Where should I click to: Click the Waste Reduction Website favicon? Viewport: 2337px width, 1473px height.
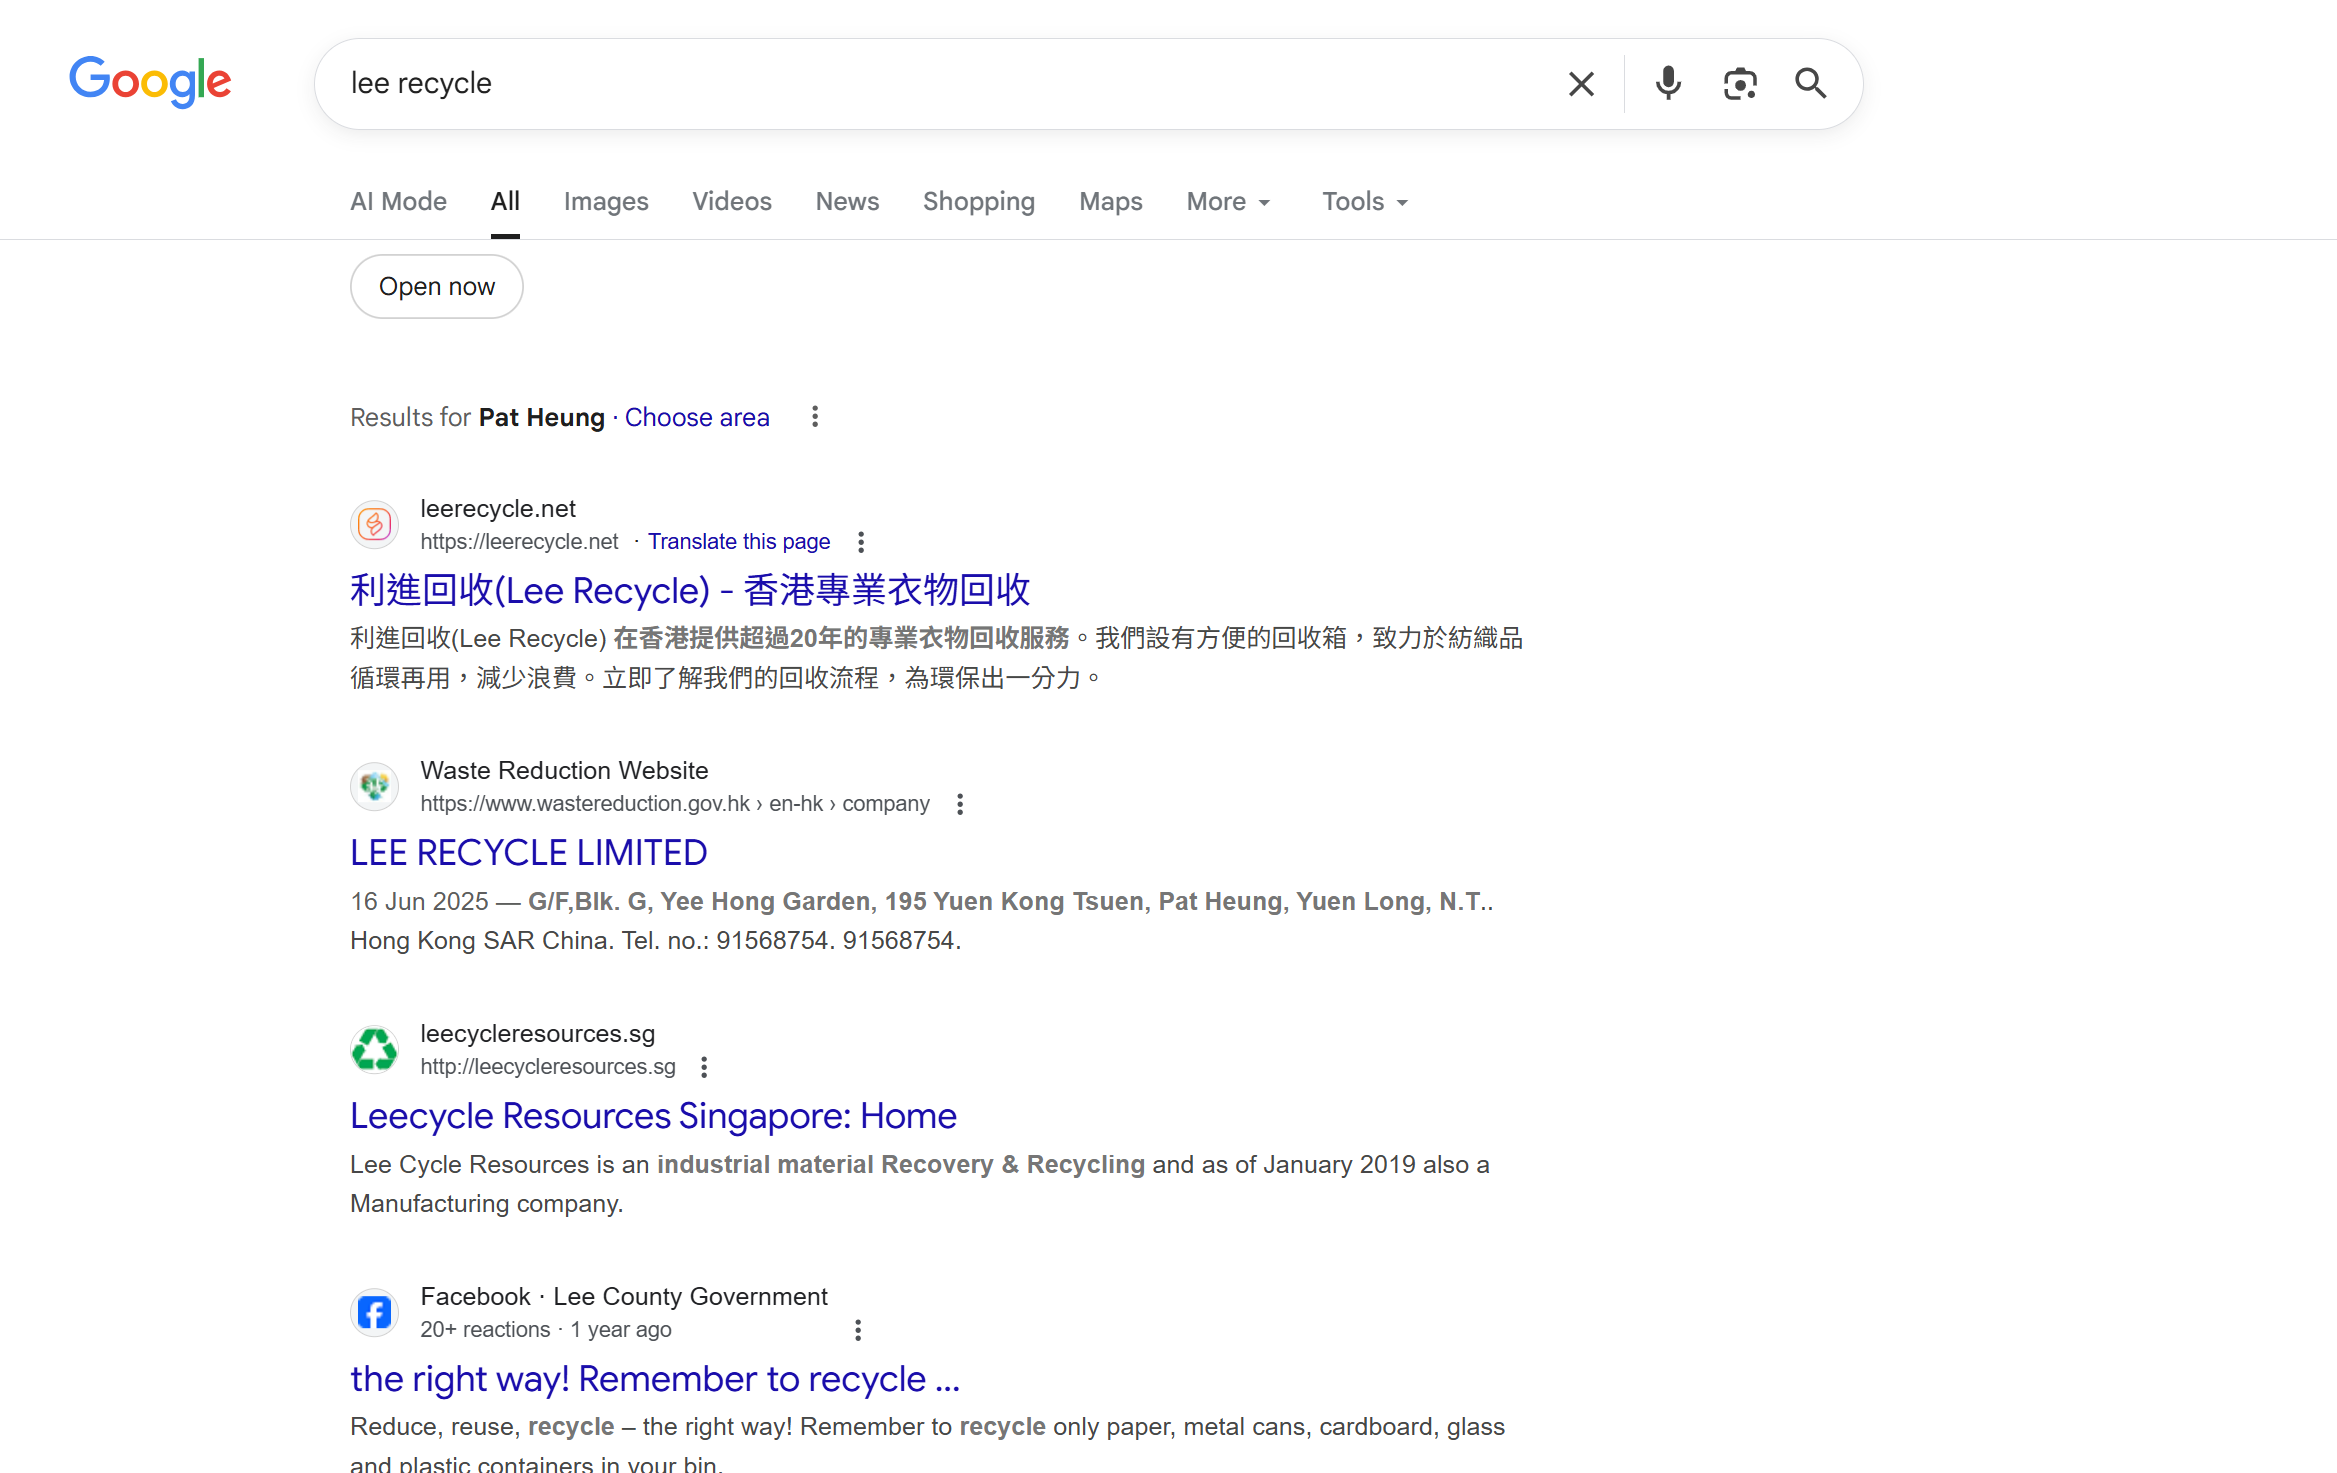pos(374,786)
